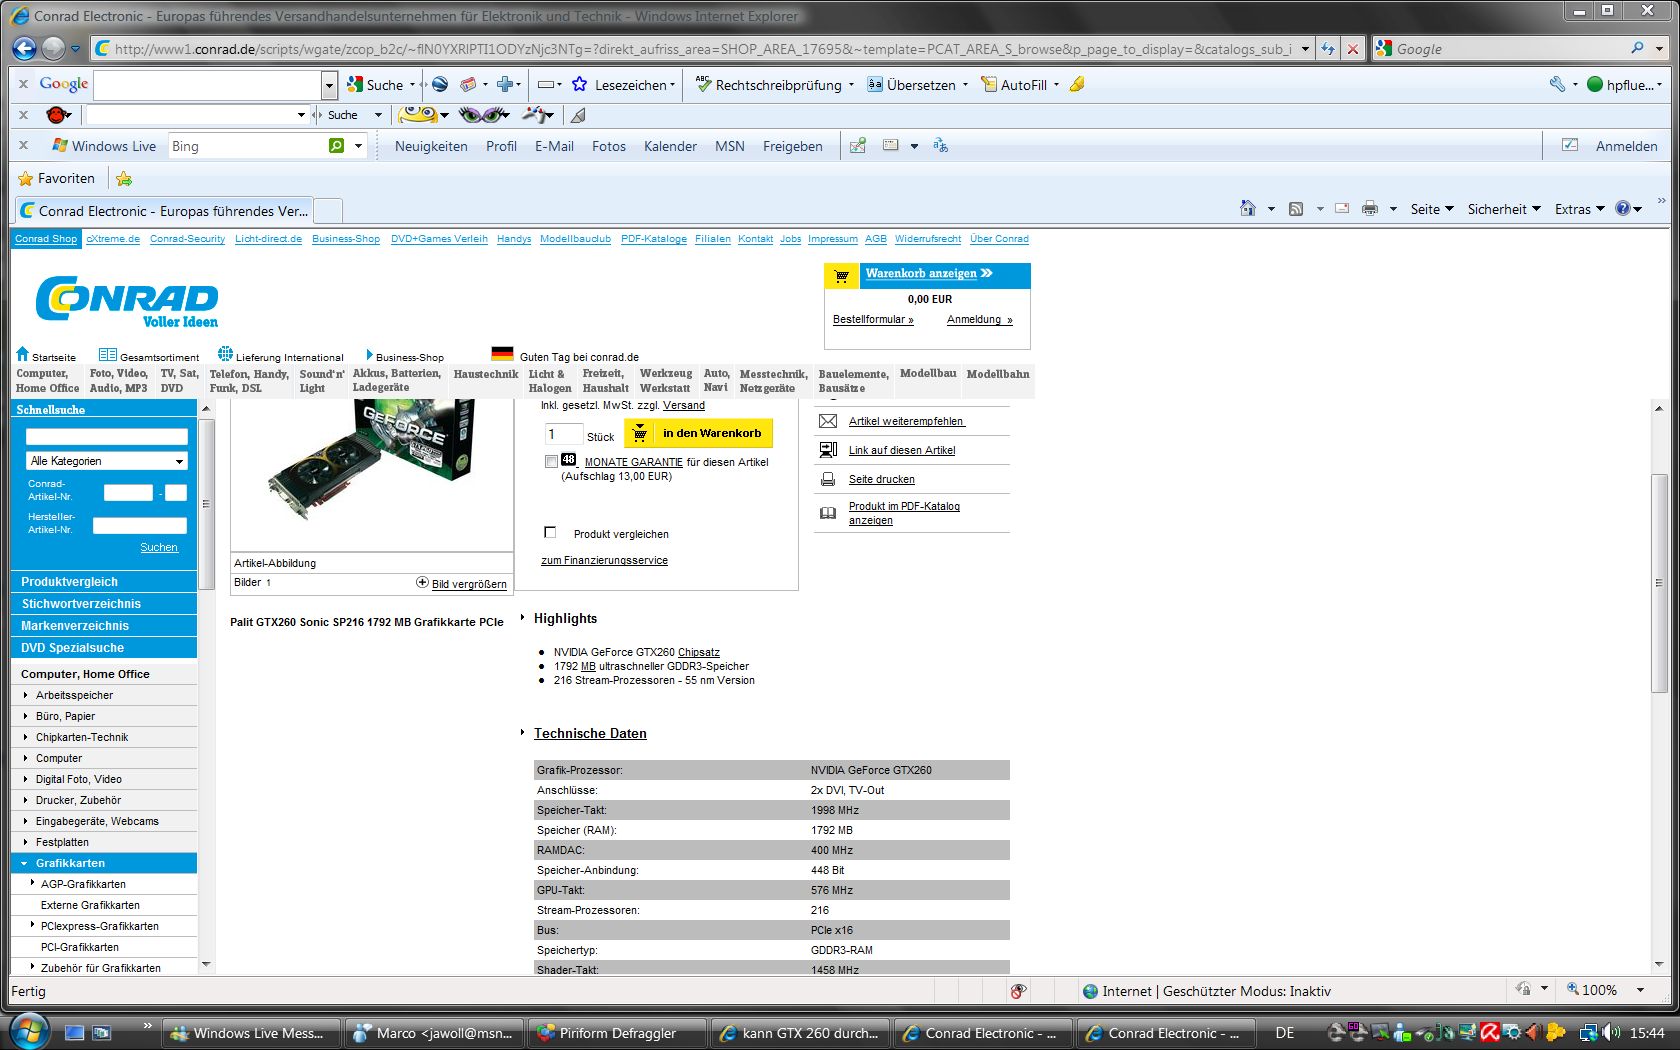Screen dimensions: 1680x1050
Task: Click the Startseite house icon
Action: click(x=23, y=354)
